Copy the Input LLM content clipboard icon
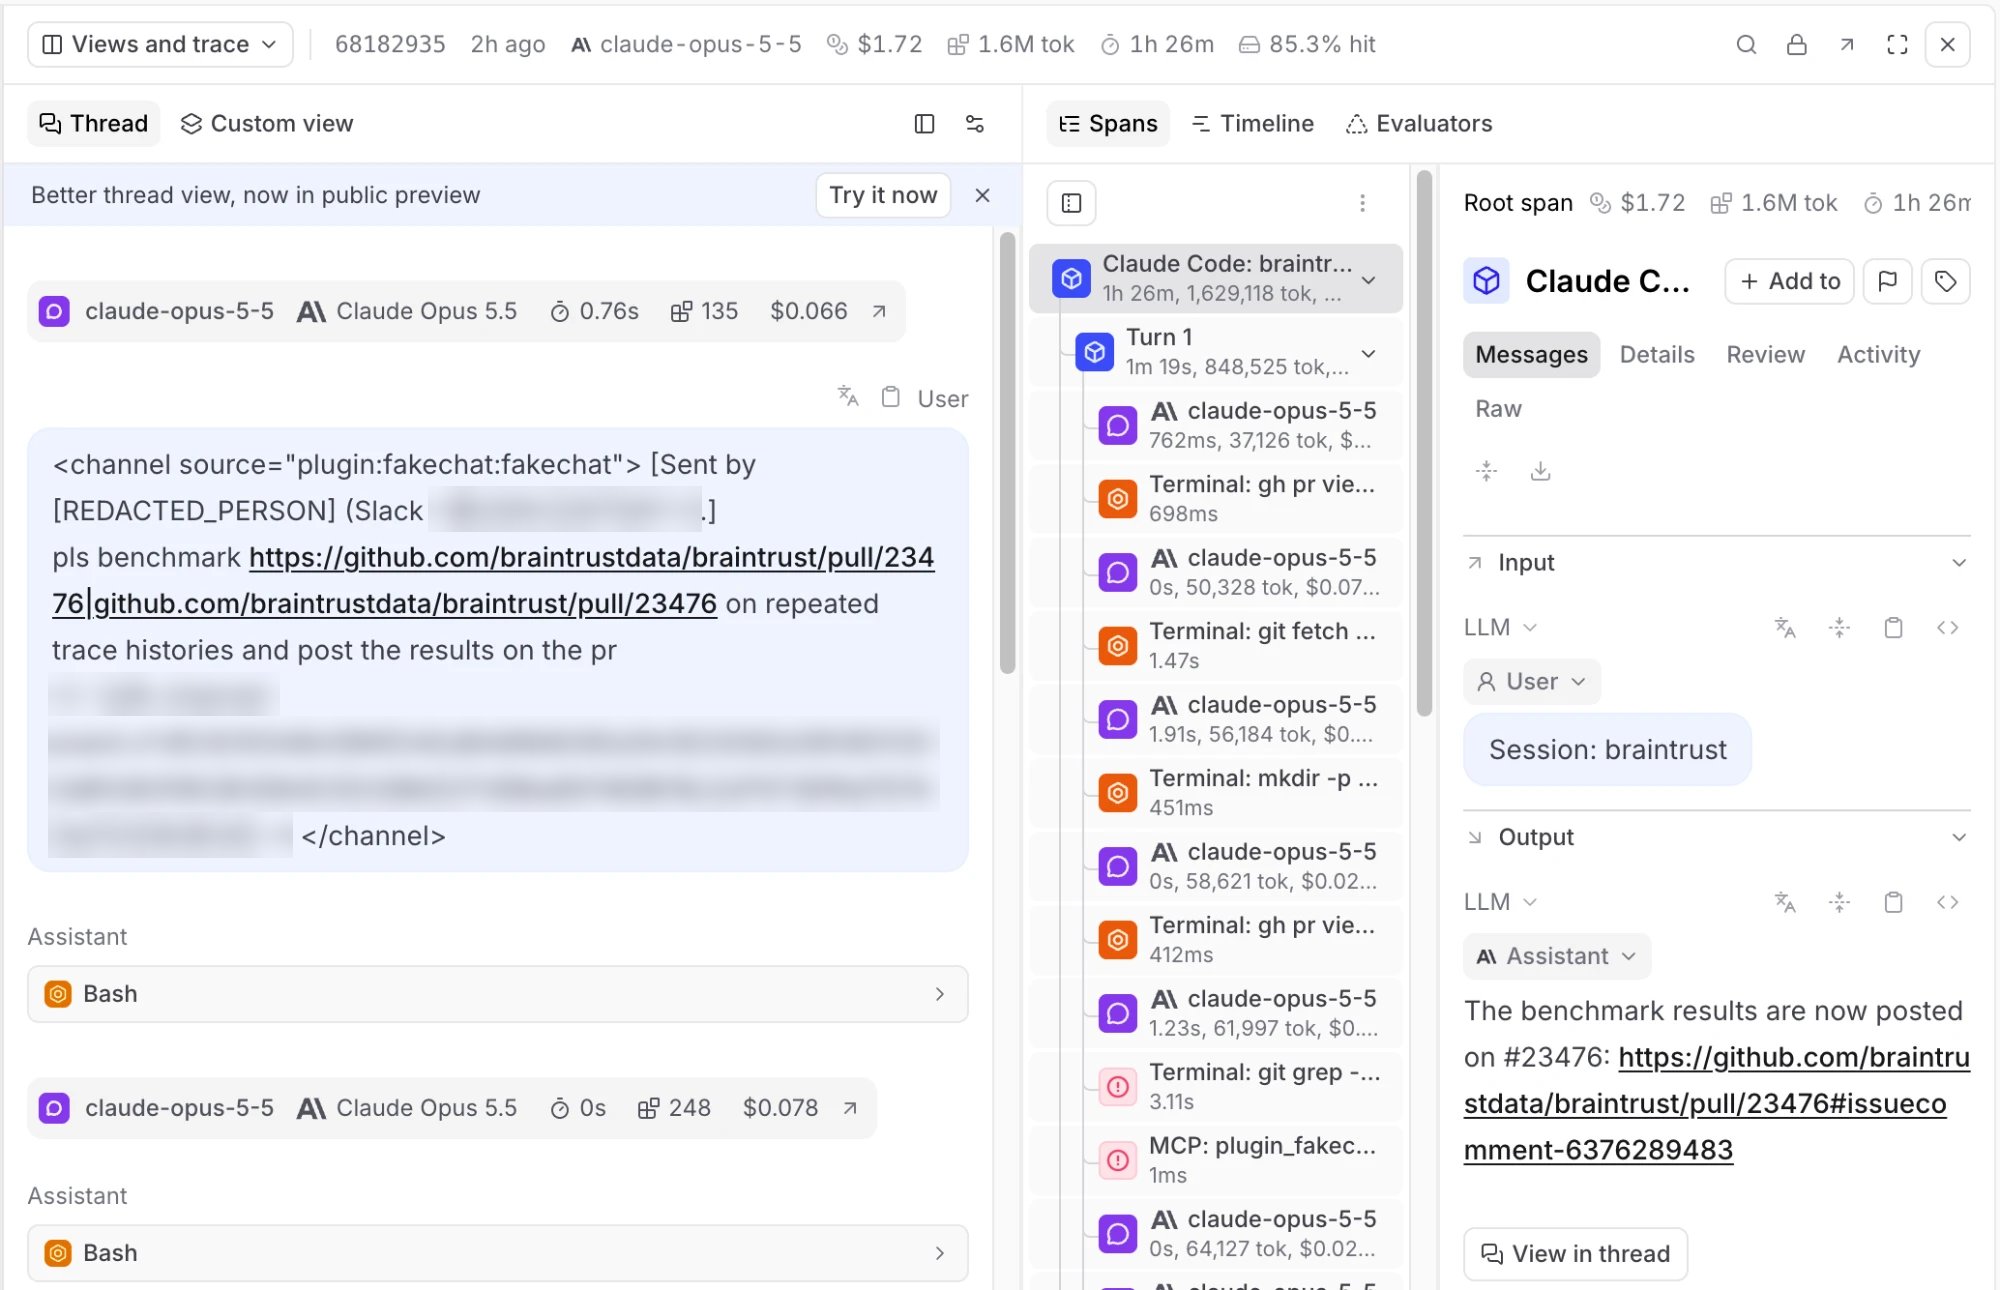 1893,627
